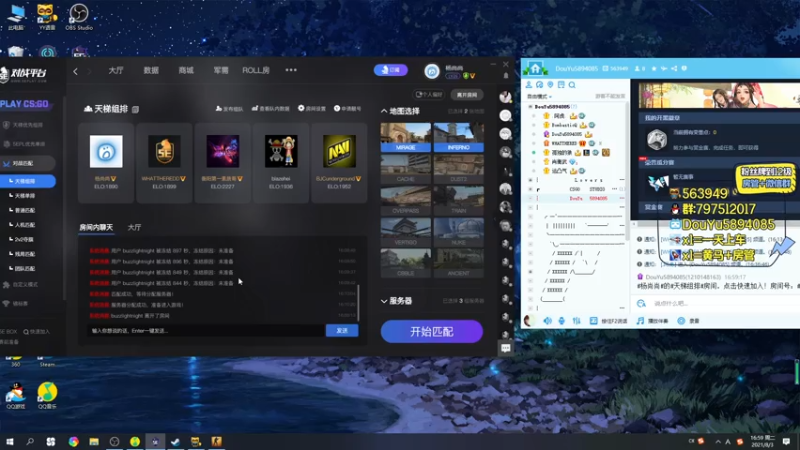Collapse the 地图选择 map section

click(x=384, y=111)
